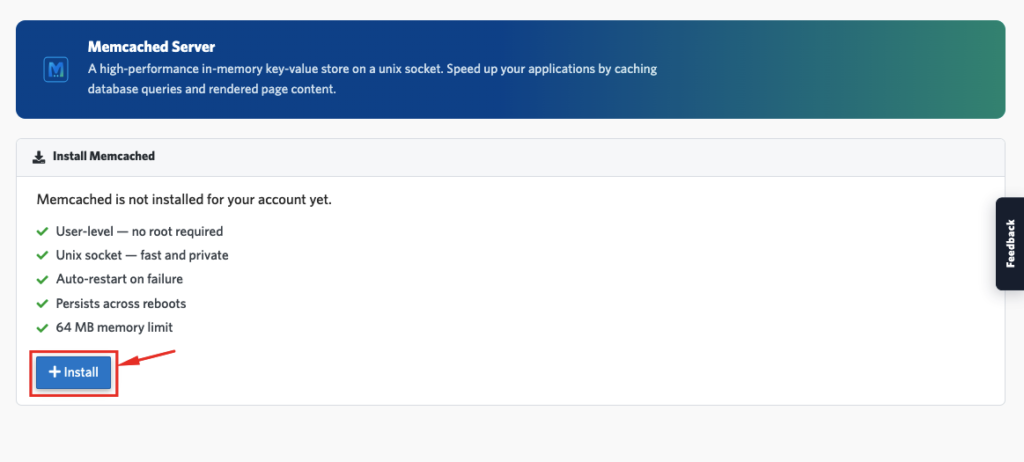Viewport: 1024px width, 462px height.
Task: Select the checkmark next to Unix socket
Action: click(42, 256)
